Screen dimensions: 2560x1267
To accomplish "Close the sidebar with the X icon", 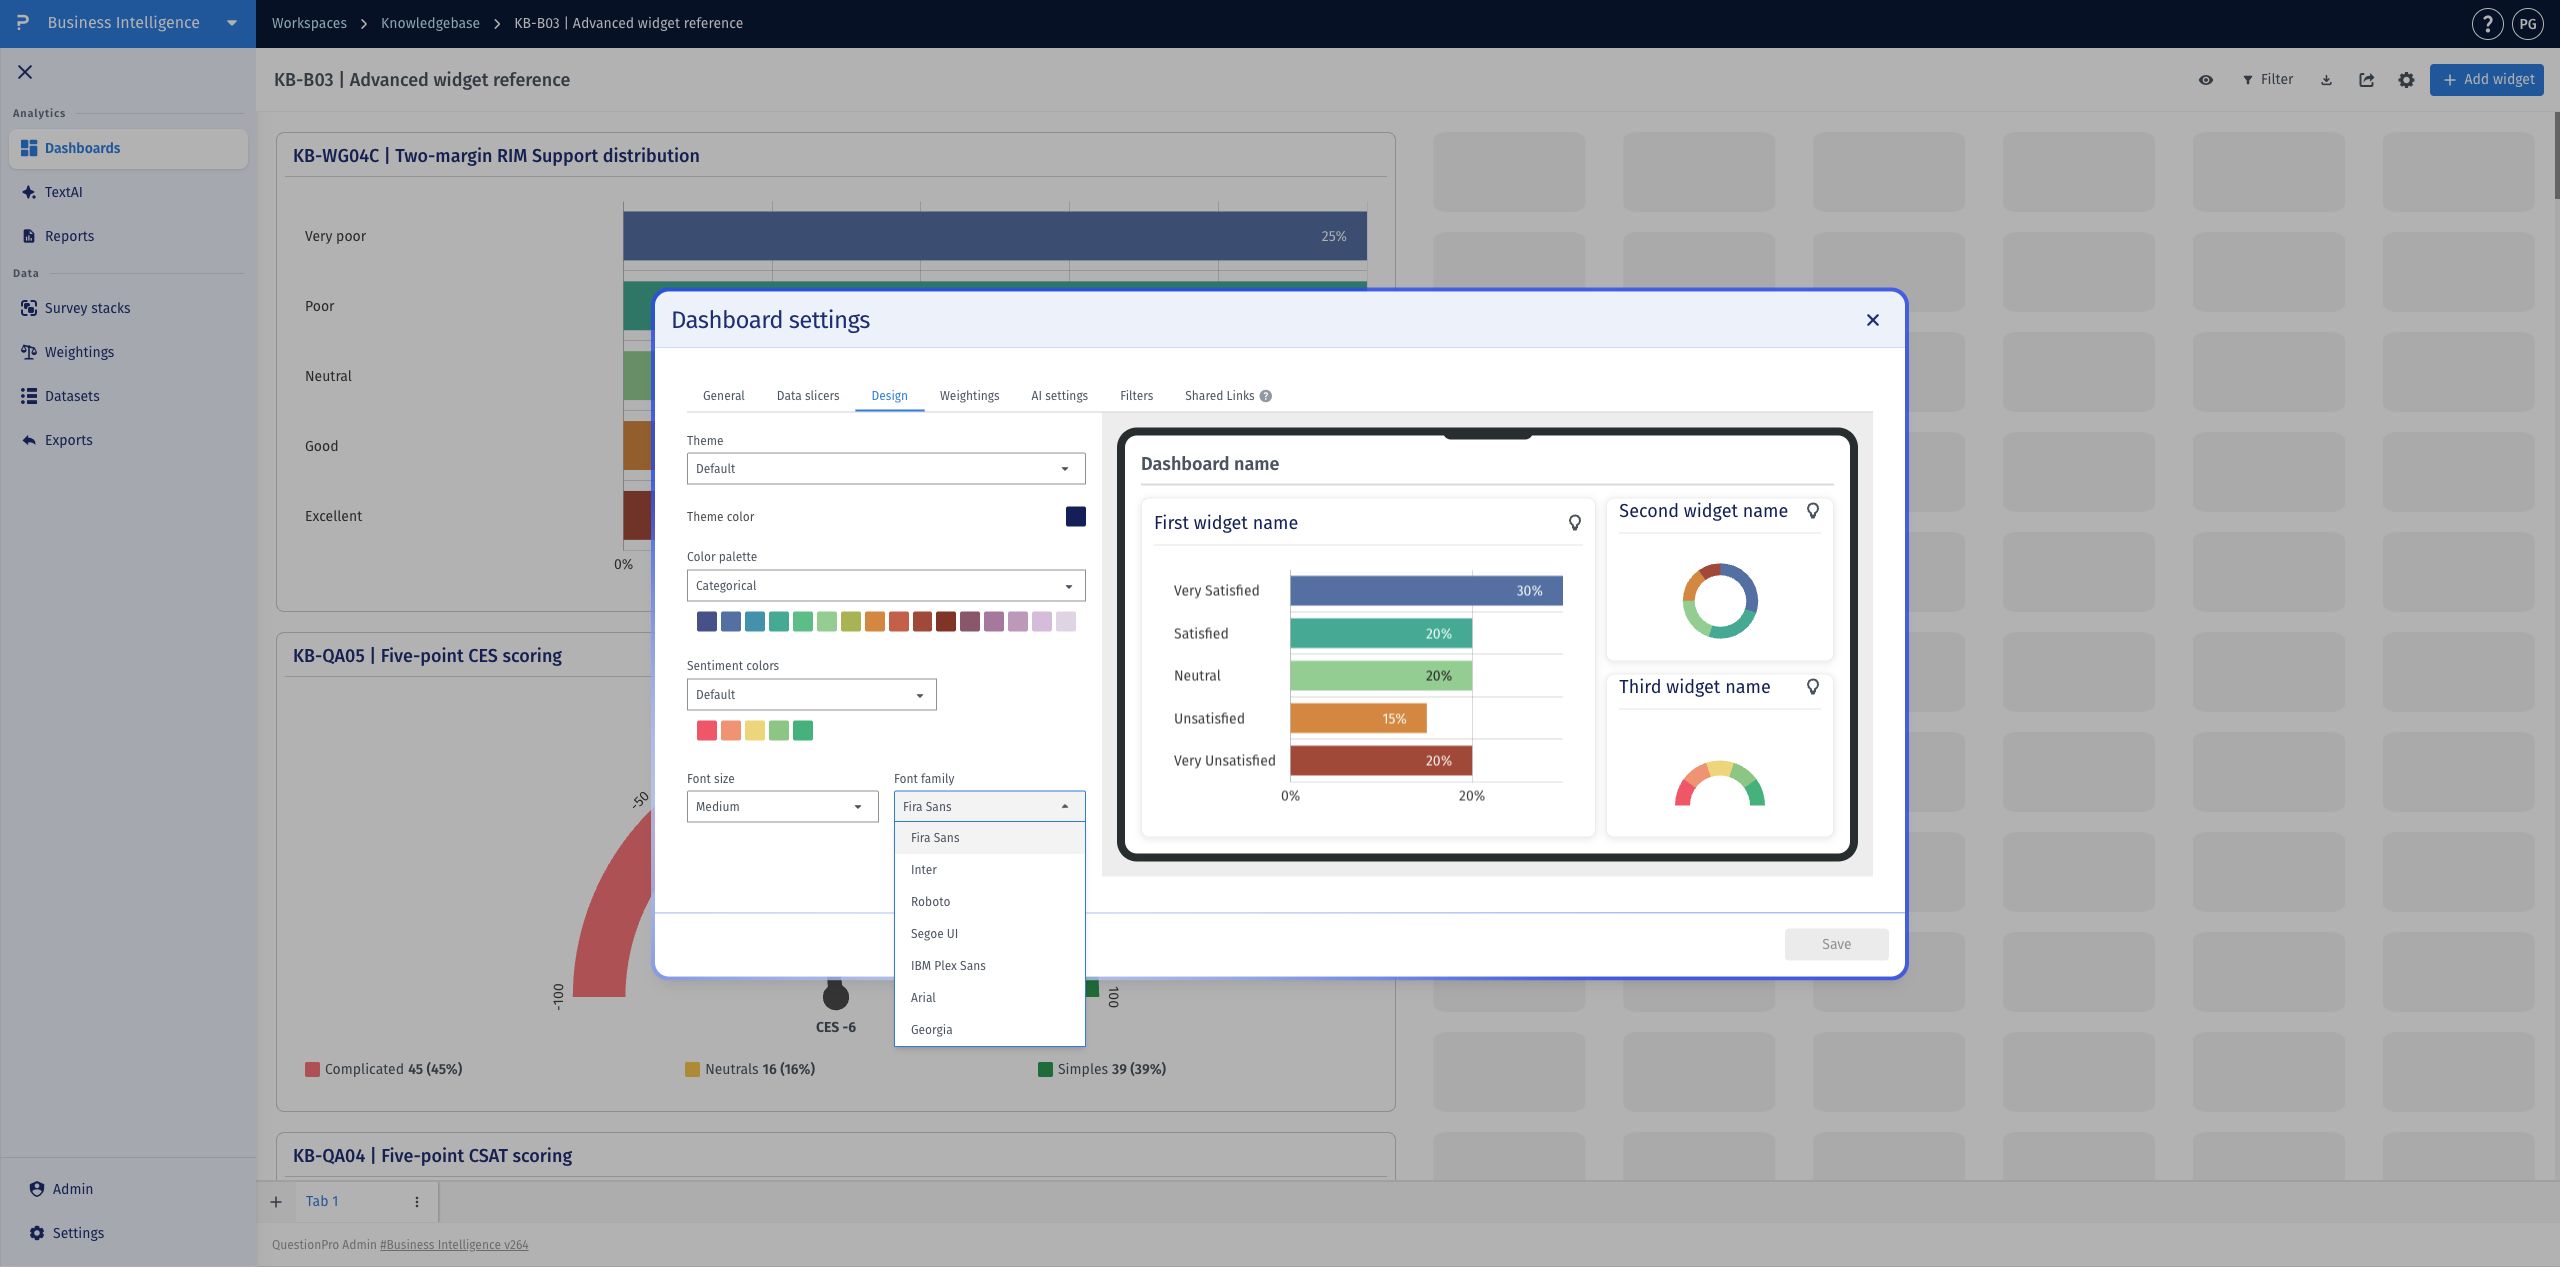I will [25, 72].
